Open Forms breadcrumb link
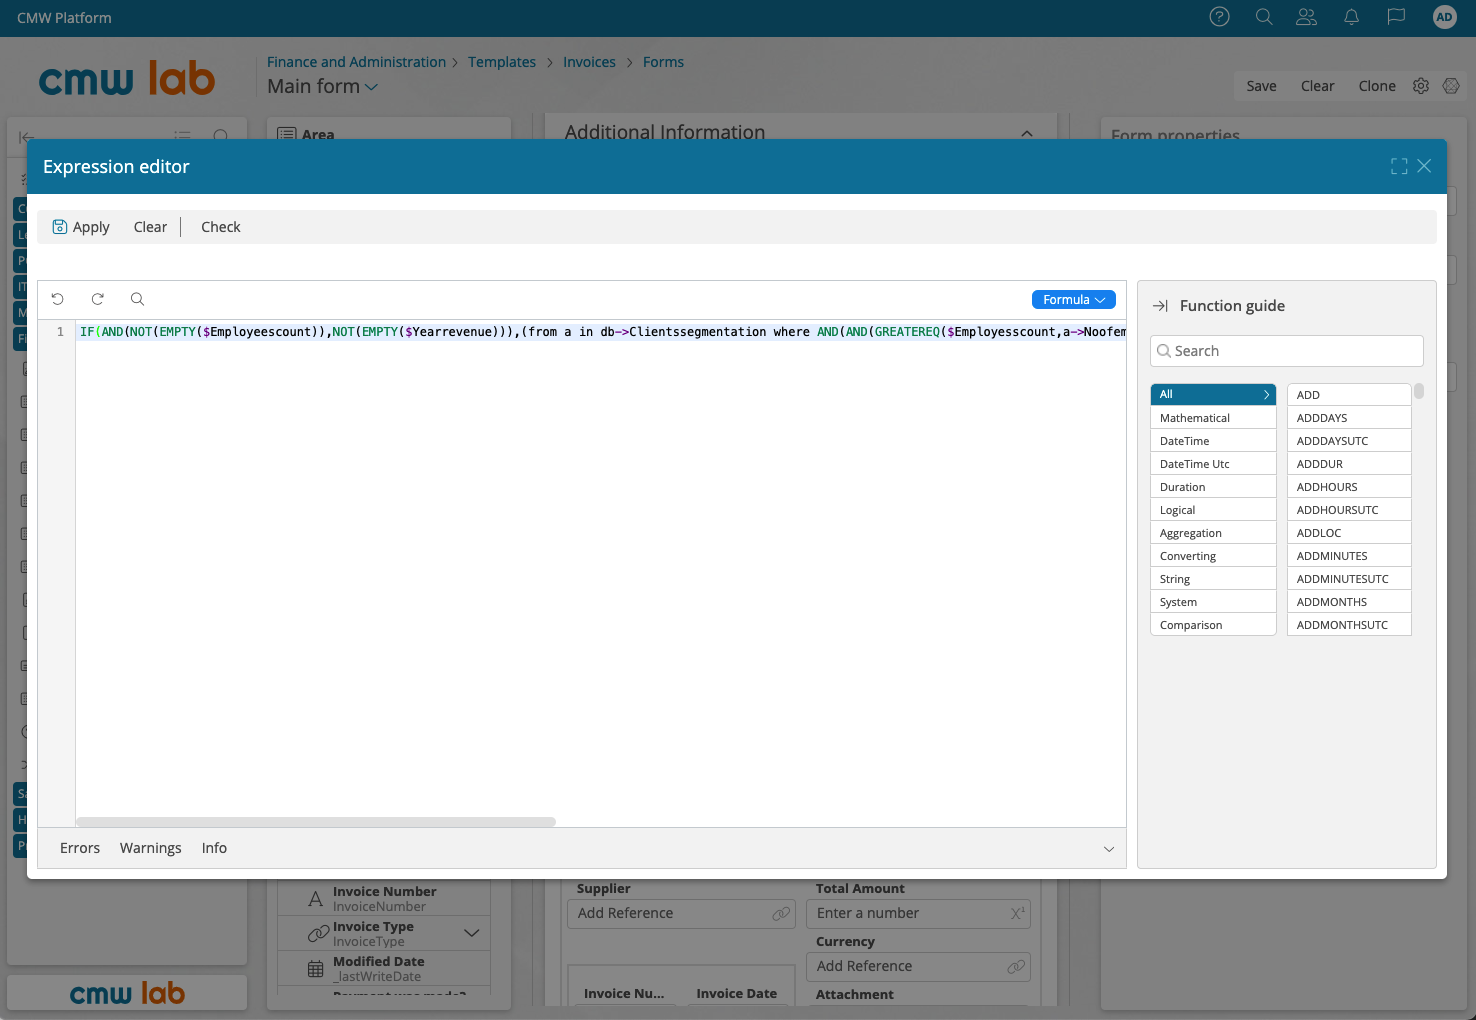This screenshot has width=1476, height=1020. pyautogui.click(x=663, y=62)
